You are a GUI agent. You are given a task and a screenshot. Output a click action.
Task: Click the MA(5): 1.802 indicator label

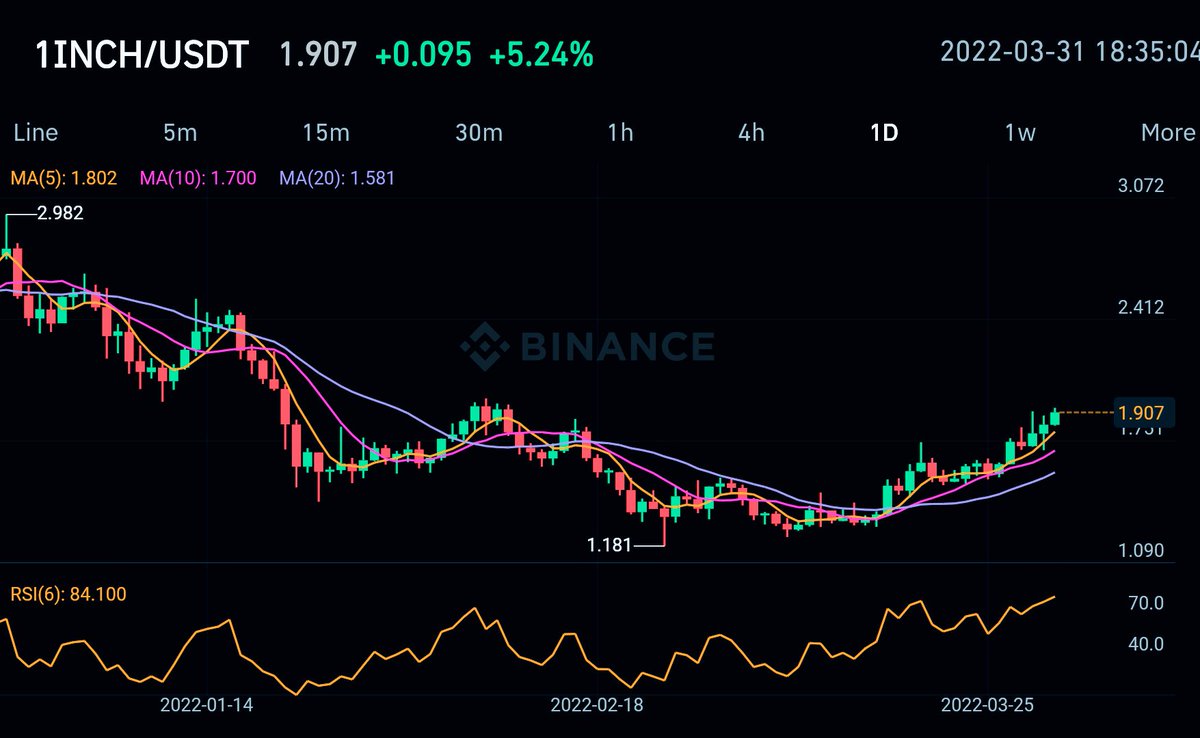[64, 179]
